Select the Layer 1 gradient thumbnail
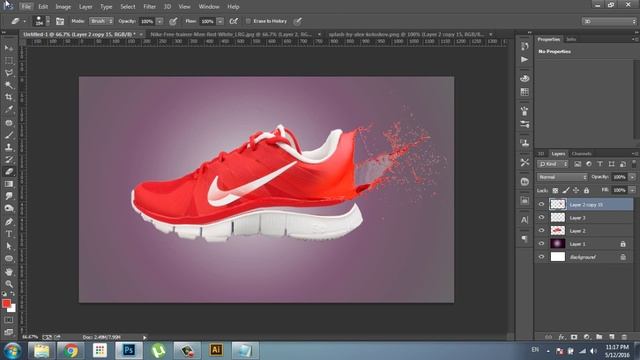This screenshot has width=640, height=360. click(558, 244)
